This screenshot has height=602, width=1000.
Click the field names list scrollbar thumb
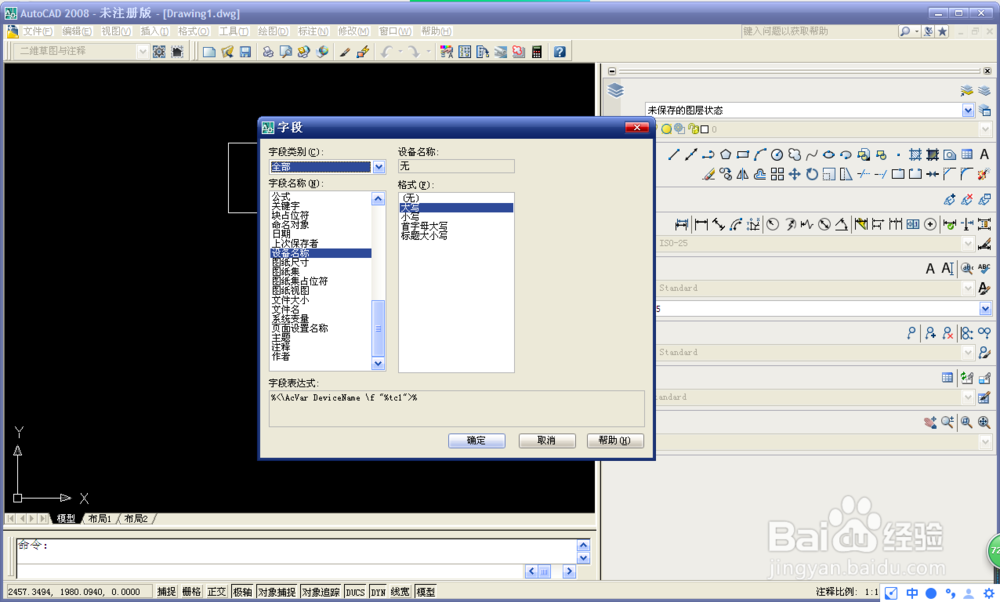[x=378, y=328]
